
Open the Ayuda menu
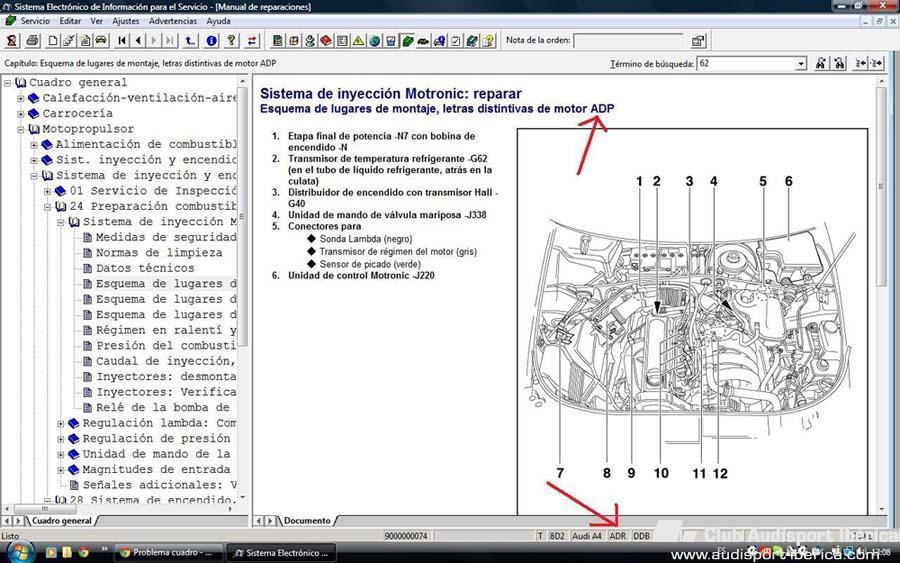[x=219, y=21]
